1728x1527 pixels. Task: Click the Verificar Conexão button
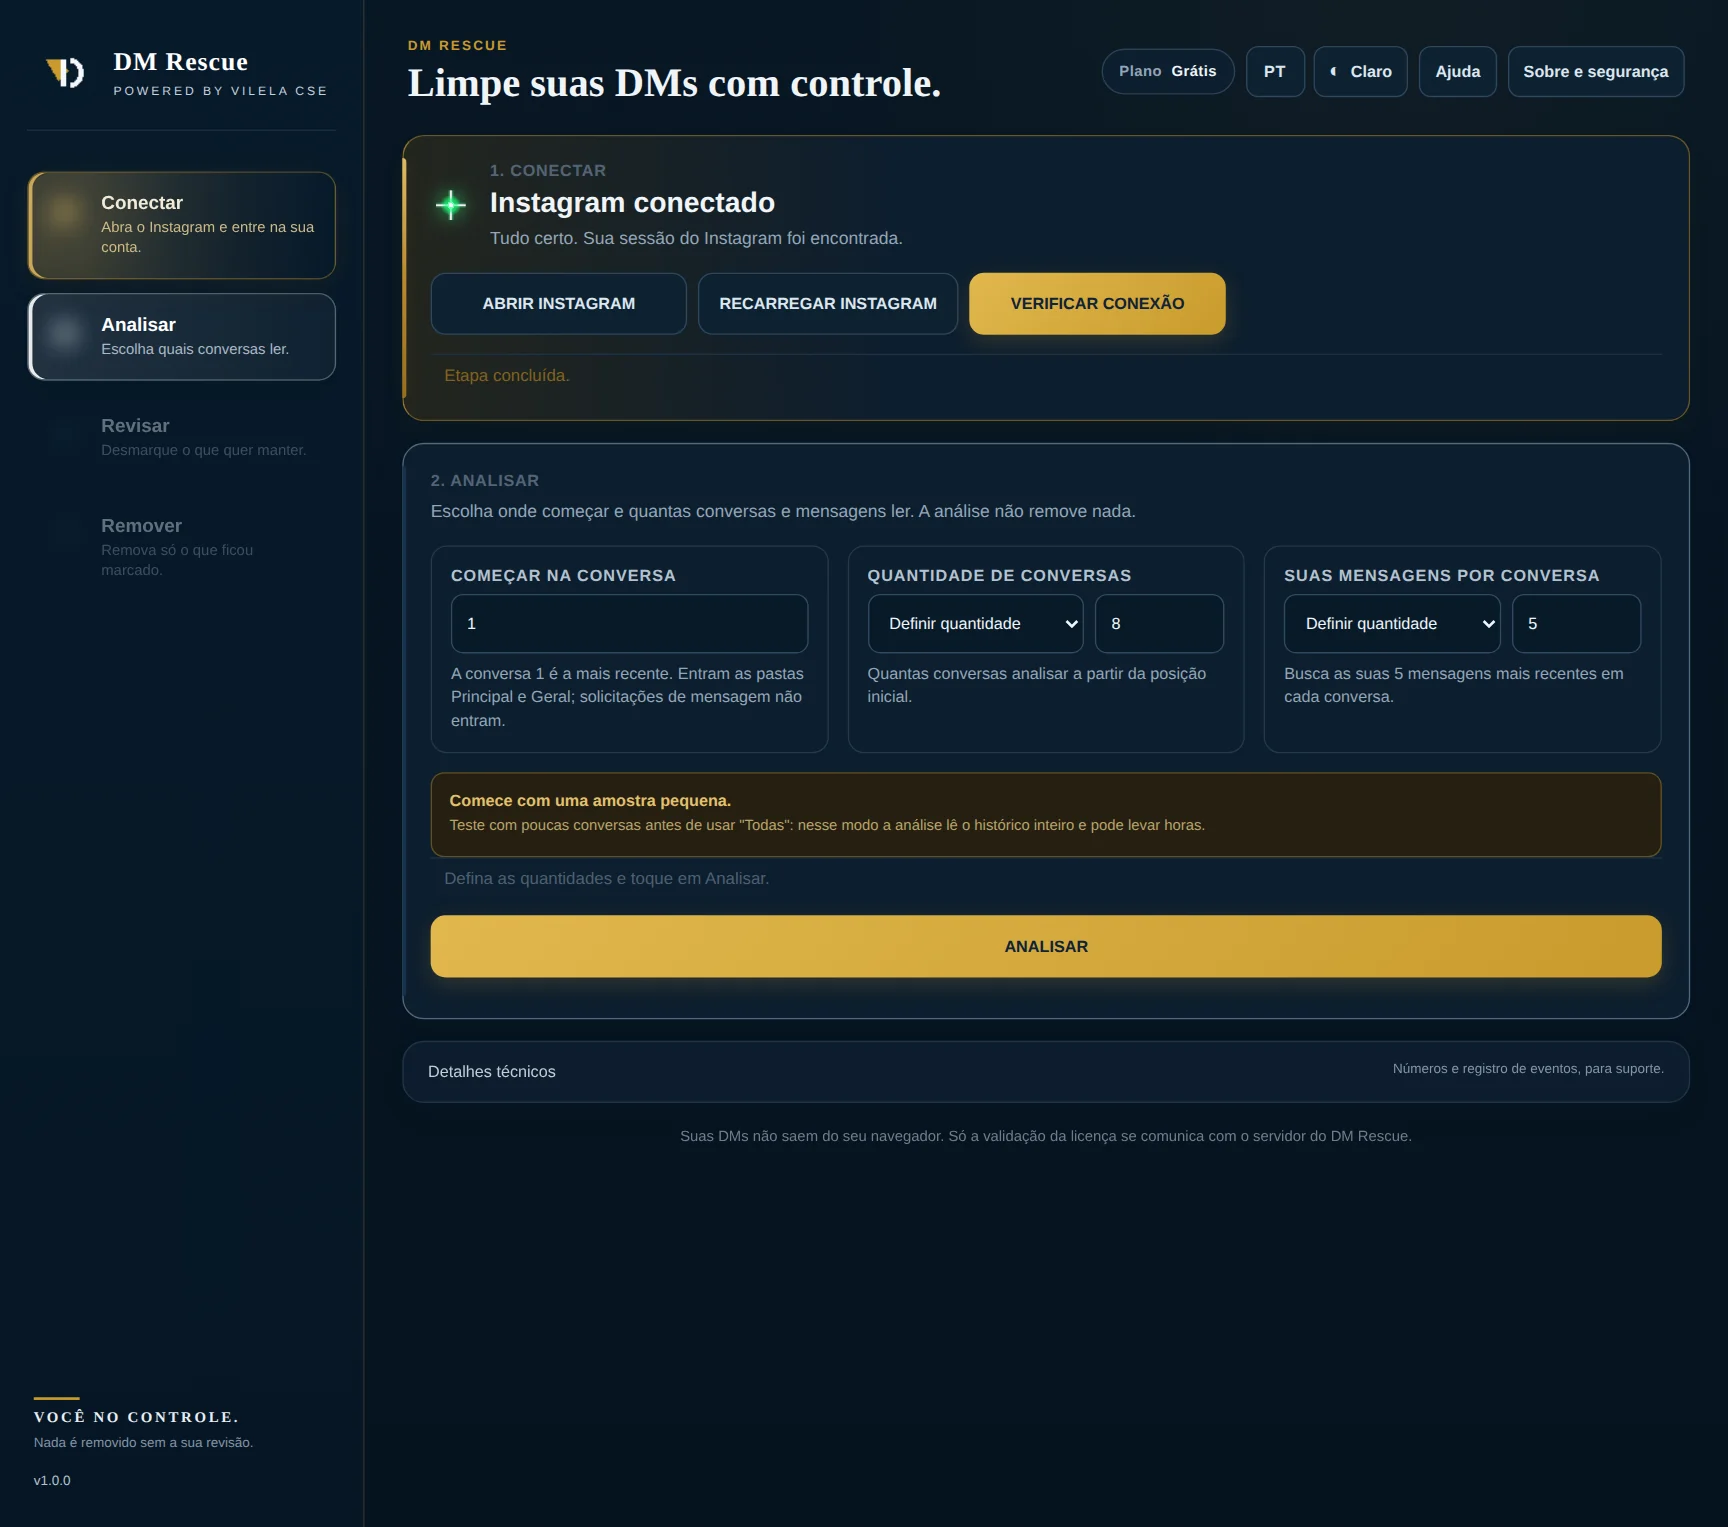1097,304
